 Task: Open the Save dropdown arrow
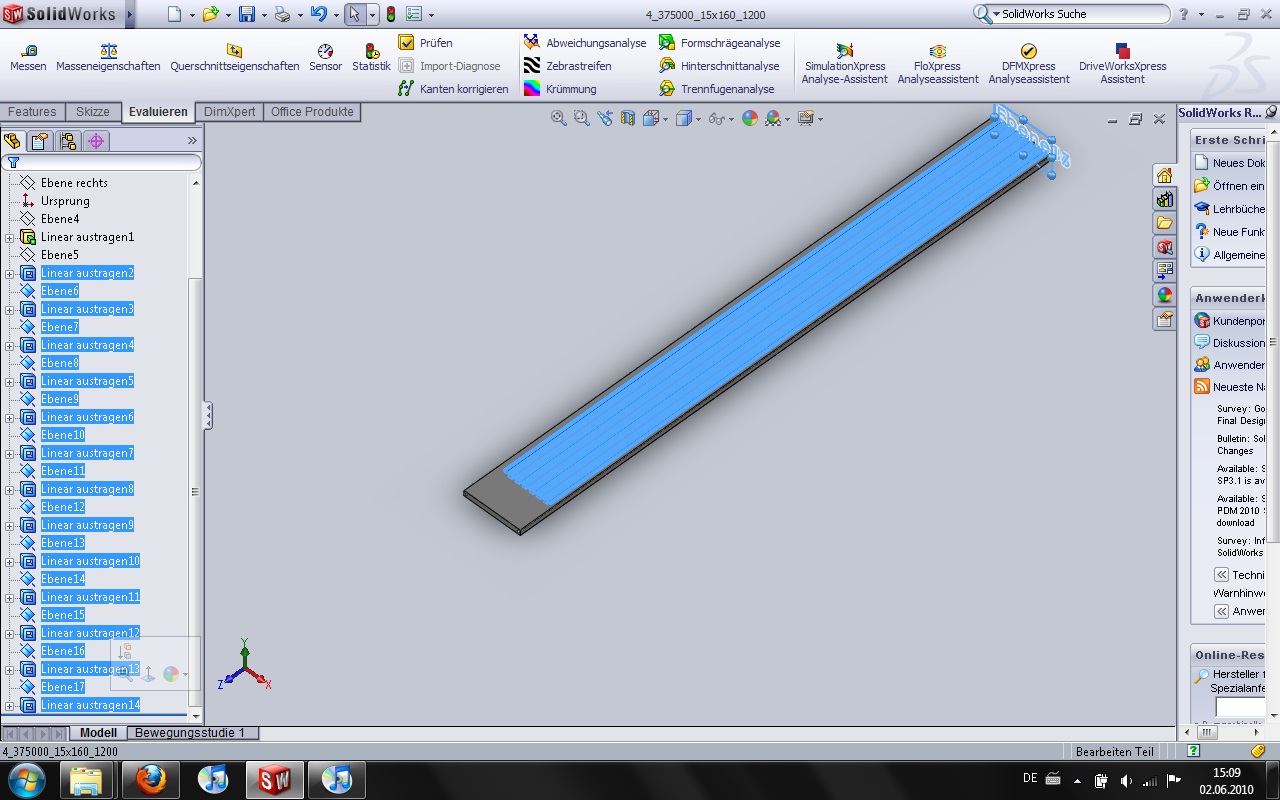click(x=264, y=15)
